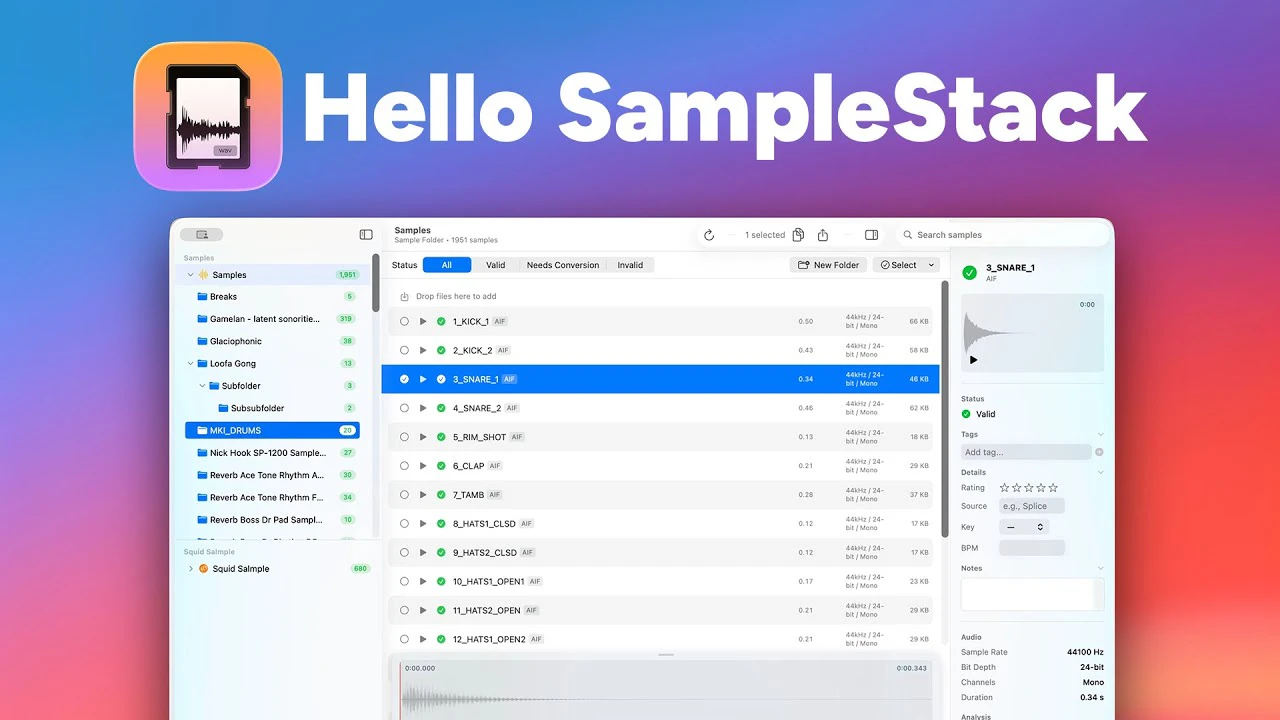Open the Reverb Boss Dr Pad folder
The height and width of the screenshot is (720, 1280).
[272, 520]
